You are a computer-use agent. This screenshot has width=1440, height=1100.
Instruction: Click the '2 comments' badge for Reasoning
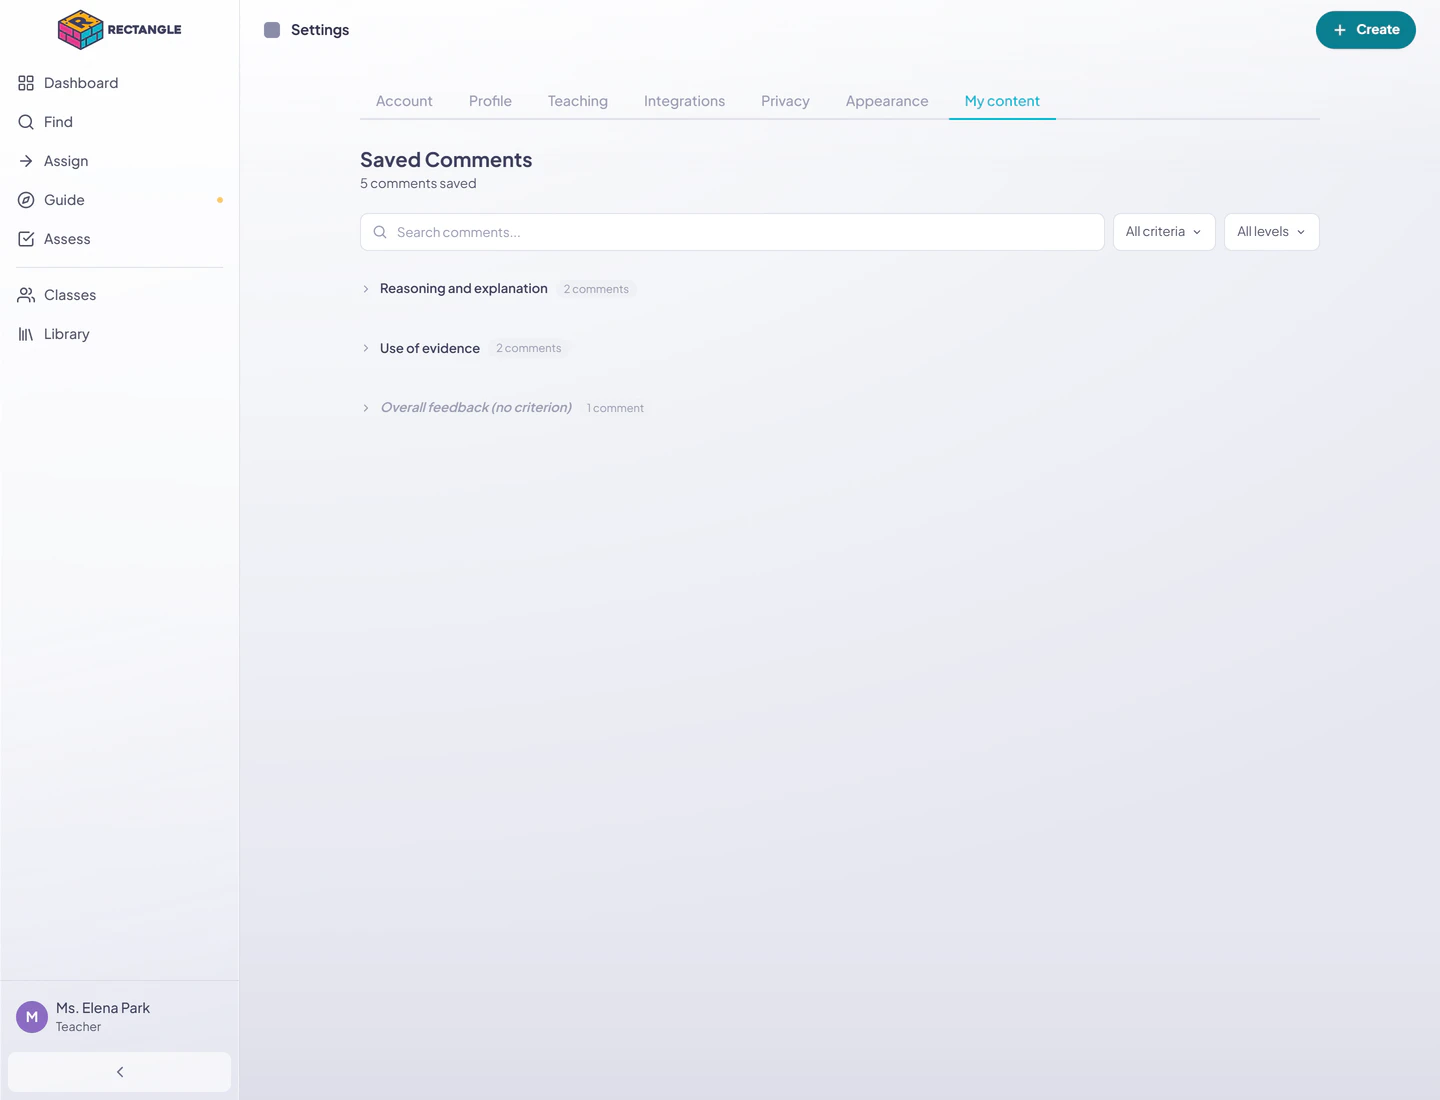point(596,289)
